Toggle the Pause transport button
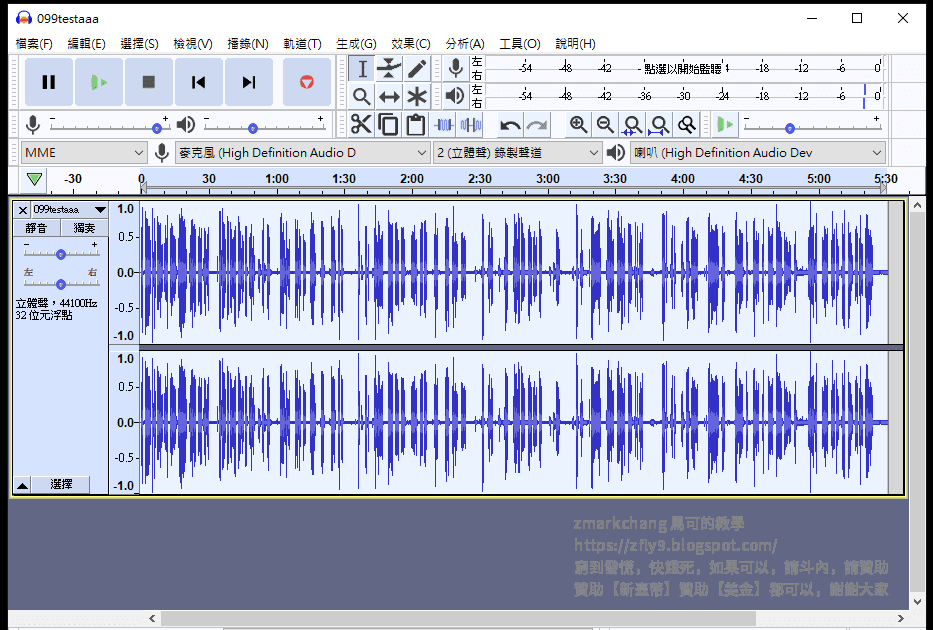This screenshot has width=933, height=630. [x=48, y=81]
